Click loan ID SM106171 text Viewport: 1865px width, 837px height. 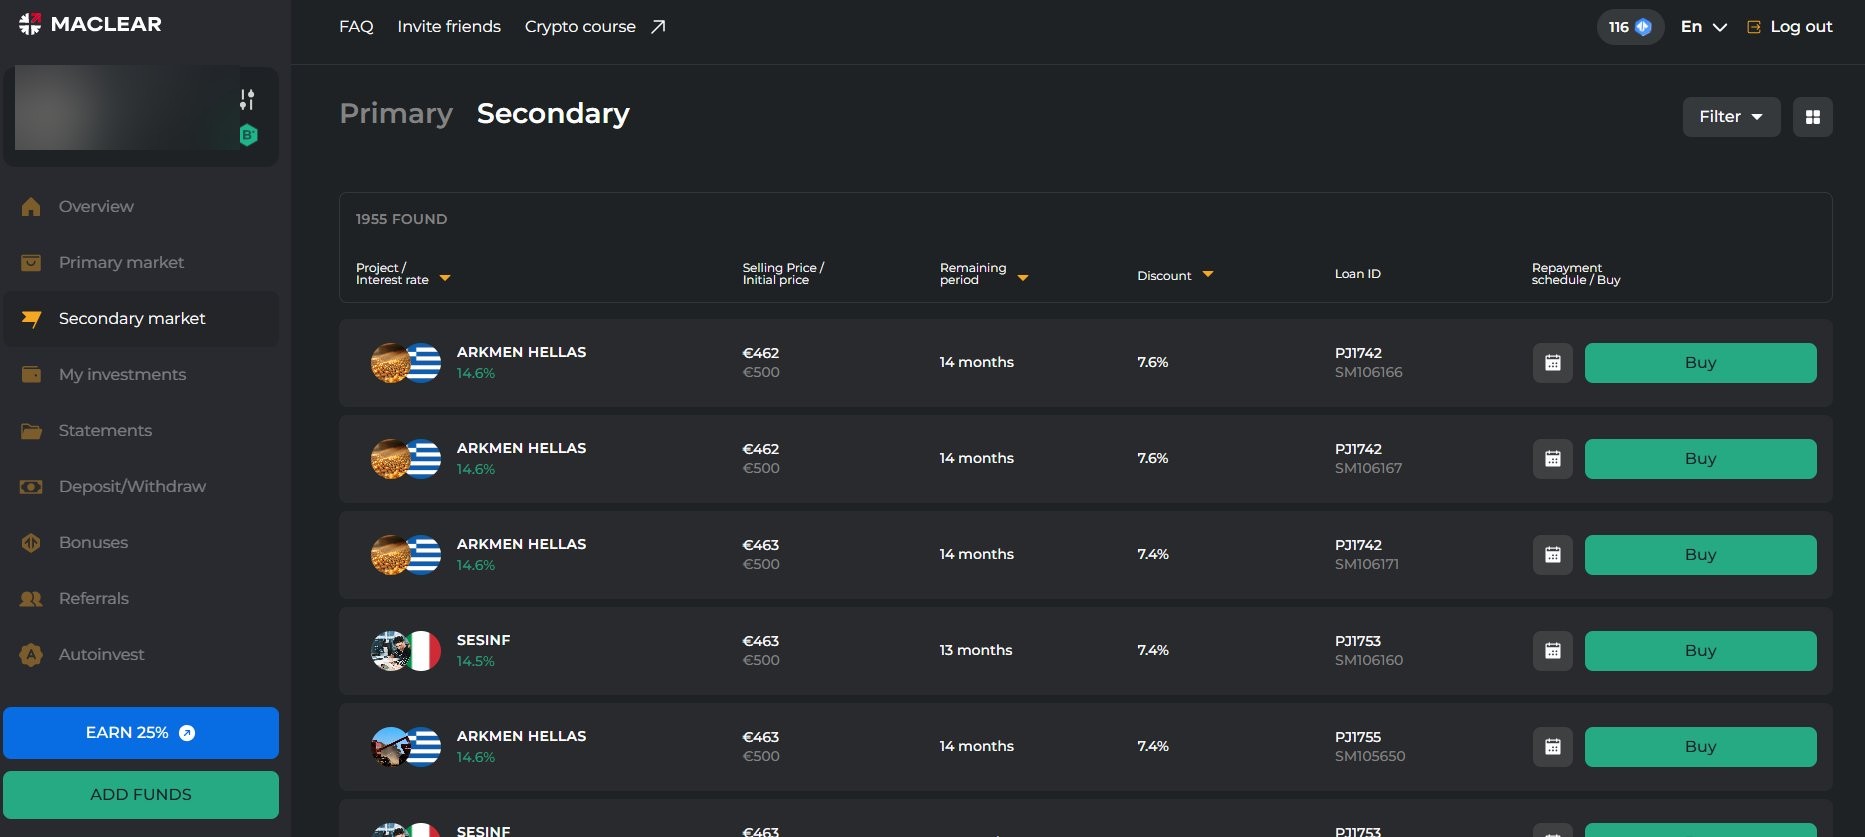tap(1366, 564)
